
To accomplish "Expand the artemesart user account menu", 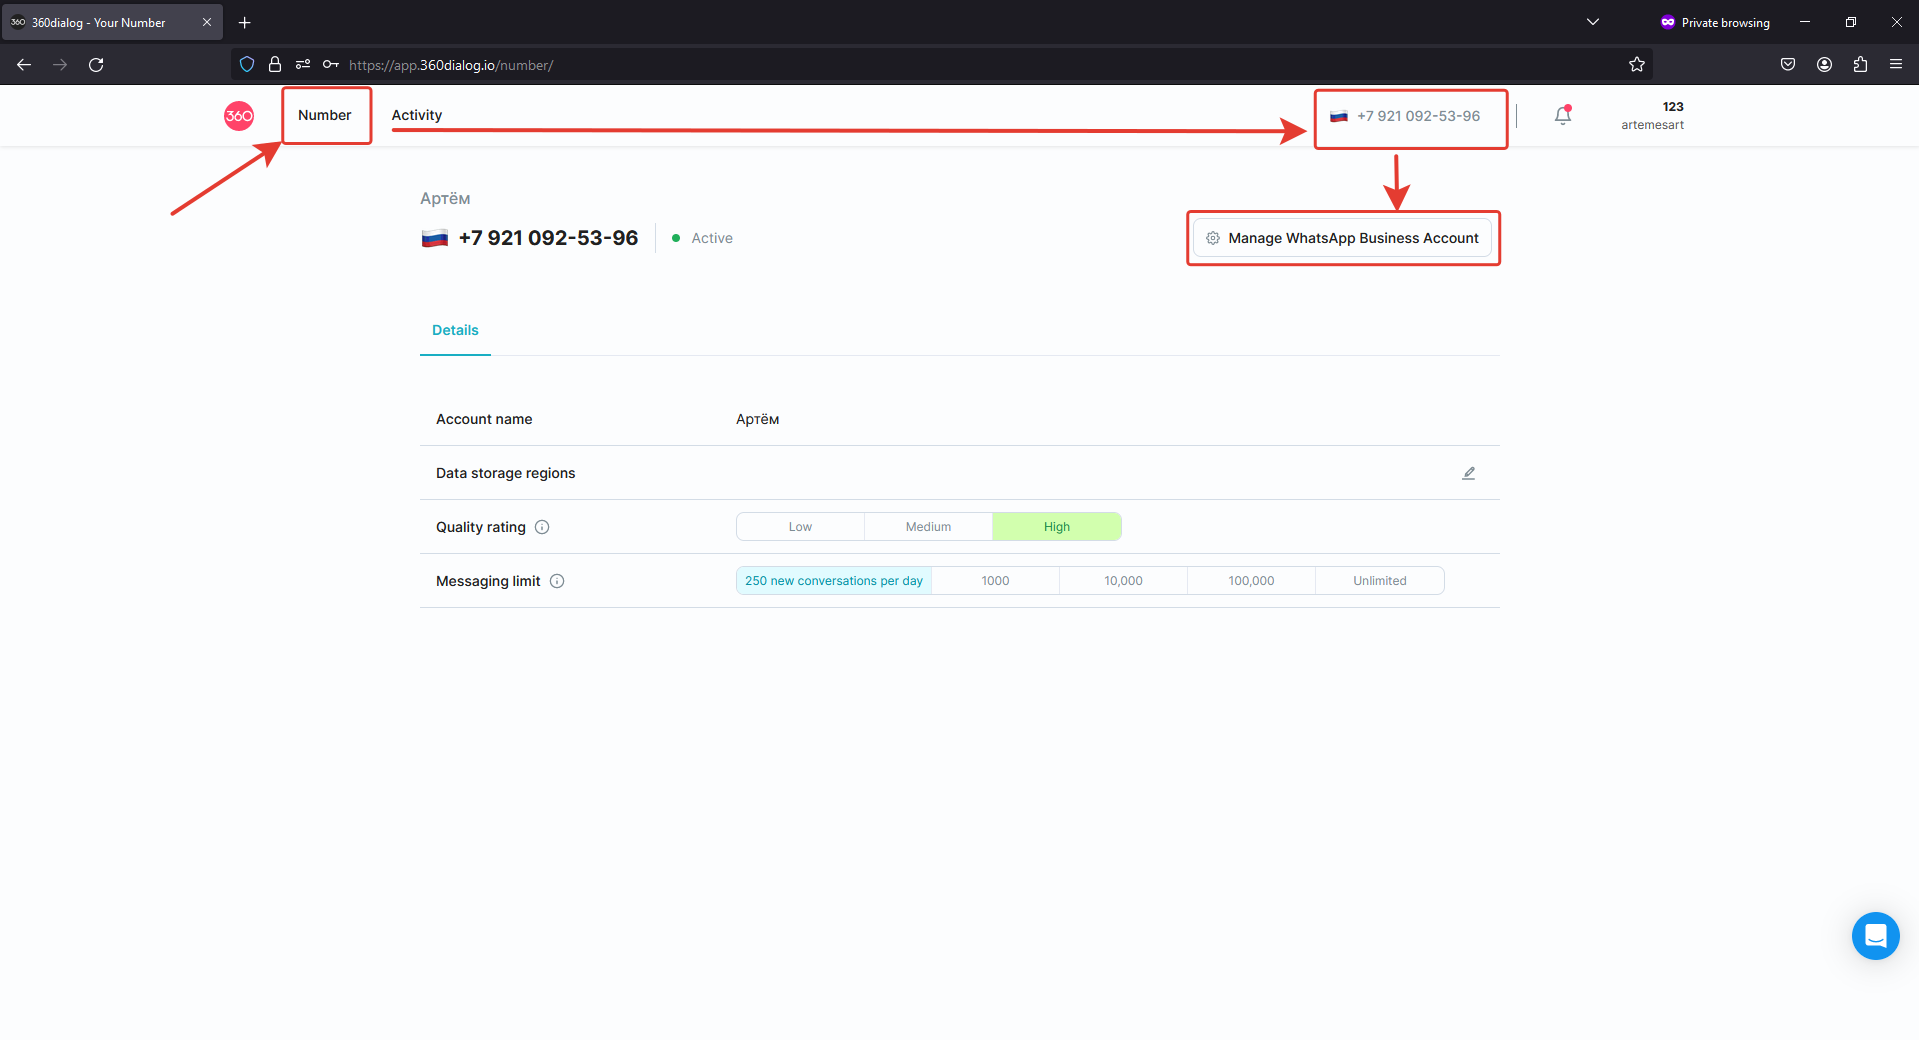I will [1652, 116].
